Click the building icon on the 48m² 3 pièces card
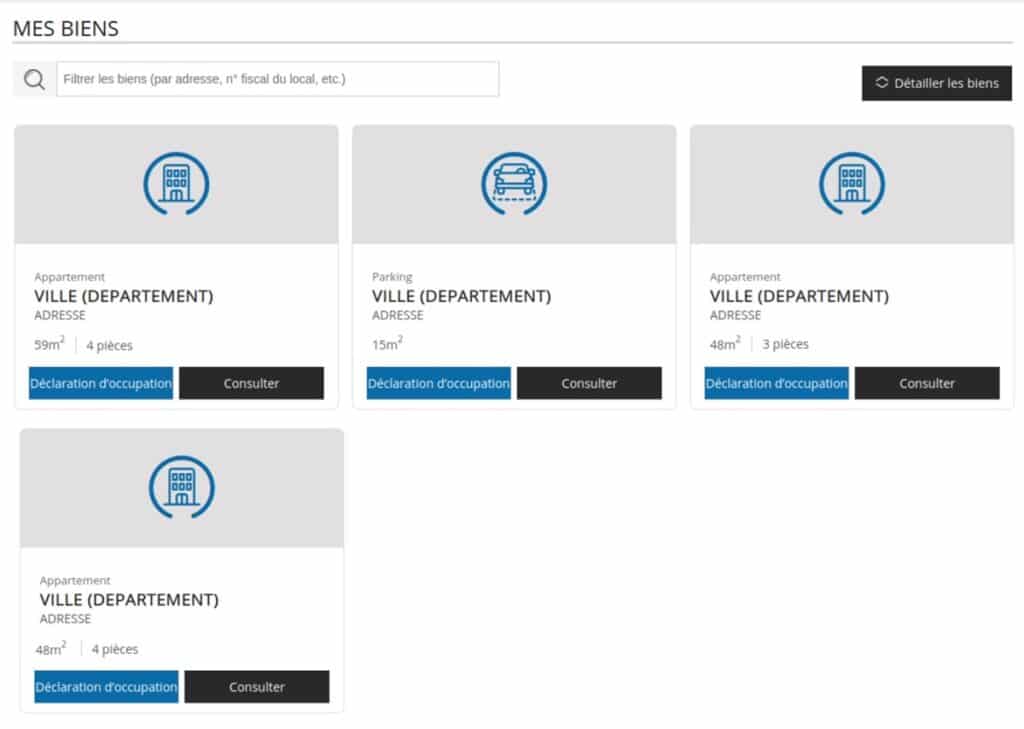This screenshot has width=1024, height=729. pos(852,184)
